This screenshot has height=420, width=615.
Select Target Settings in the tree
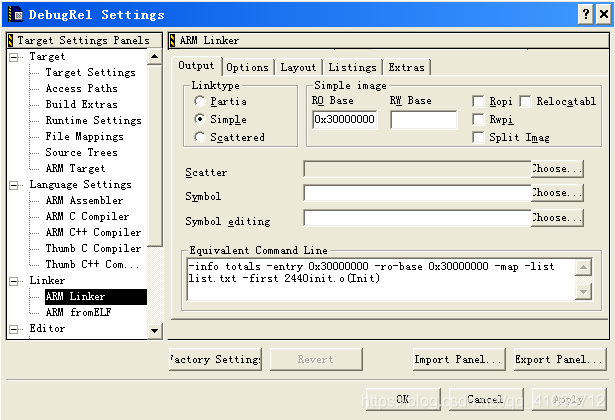(x=91, y=73)
